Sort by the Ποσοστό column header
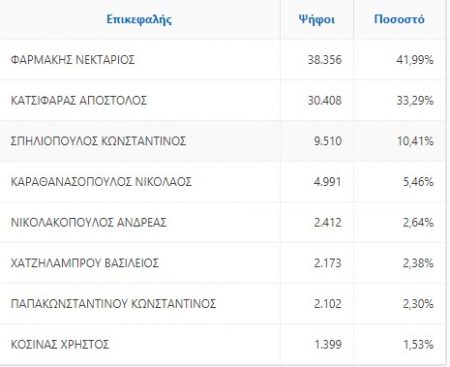Image resolution: width=450 pixels, height=367 pixels. tap(399, 19)
